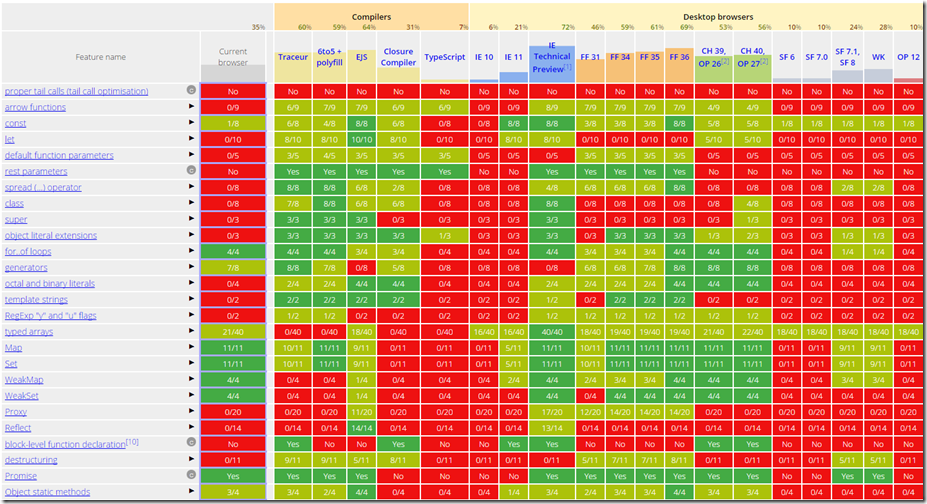Click footnote [2] on the CH 39, OP 26 header
The width and height of the screenshot is (927, 504).
725,61
